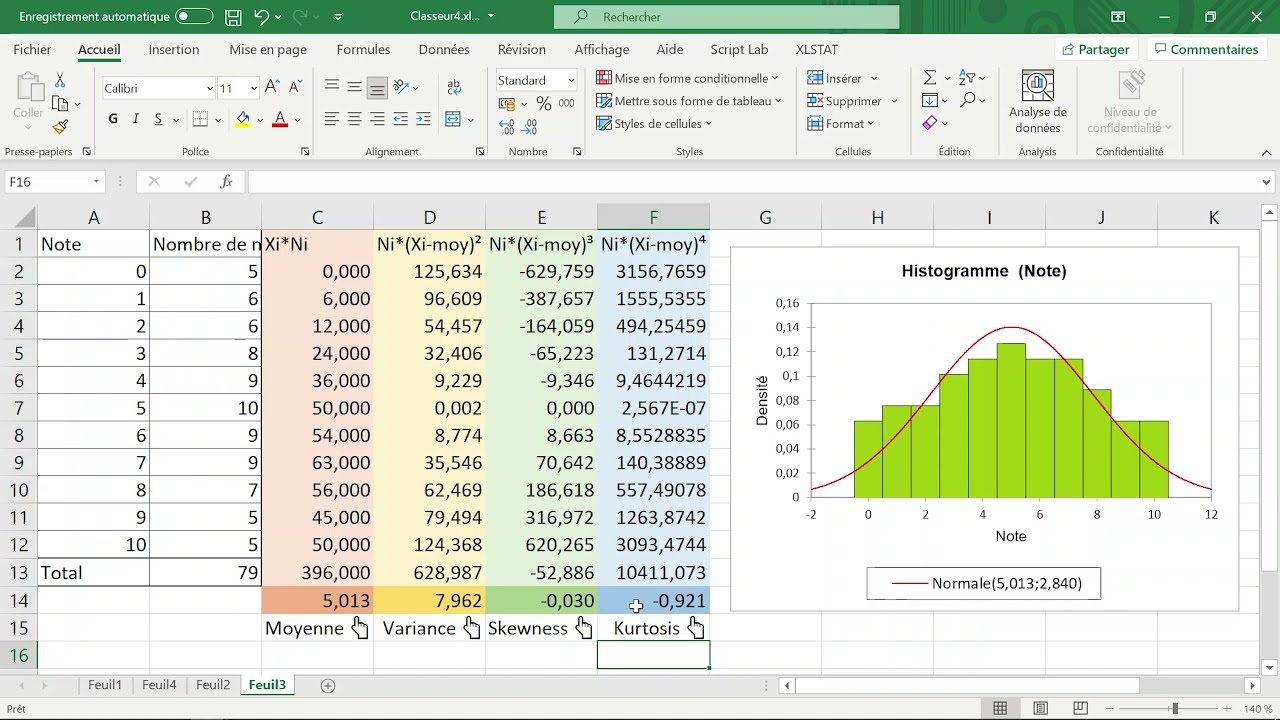This screenshot has height=720, width=1280.
Task: Click the Fill down icon in Édition
Action: click(x=930, y=100)
